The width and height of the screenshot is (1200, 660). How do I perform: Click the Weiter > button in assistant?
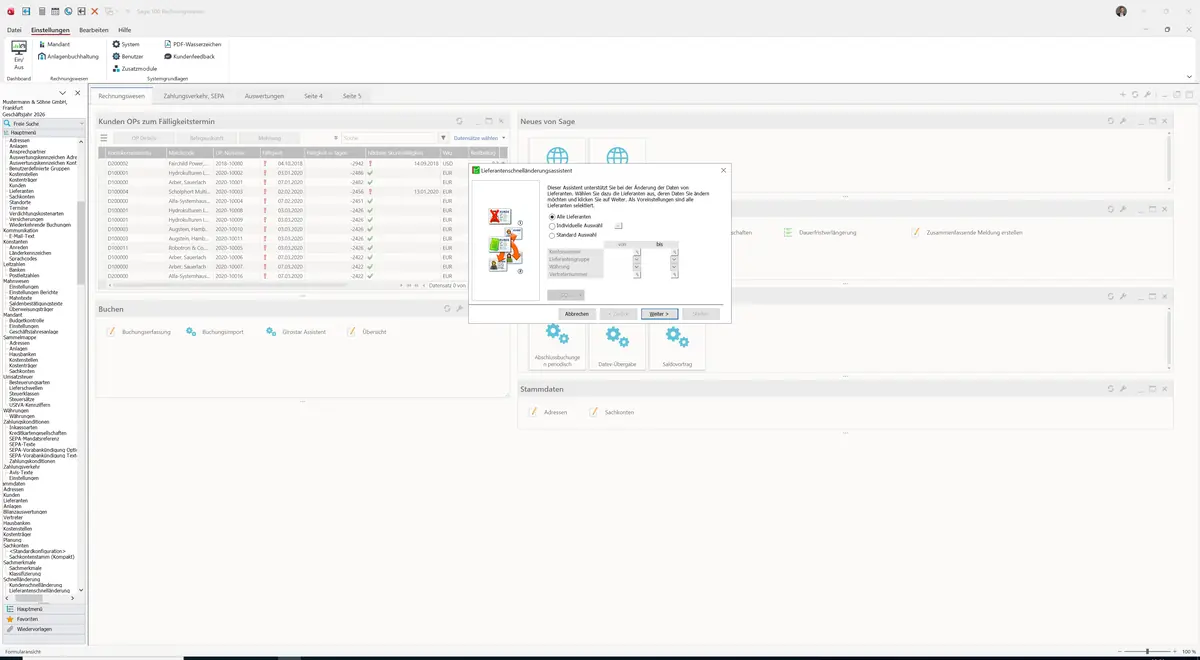point(659,314)
